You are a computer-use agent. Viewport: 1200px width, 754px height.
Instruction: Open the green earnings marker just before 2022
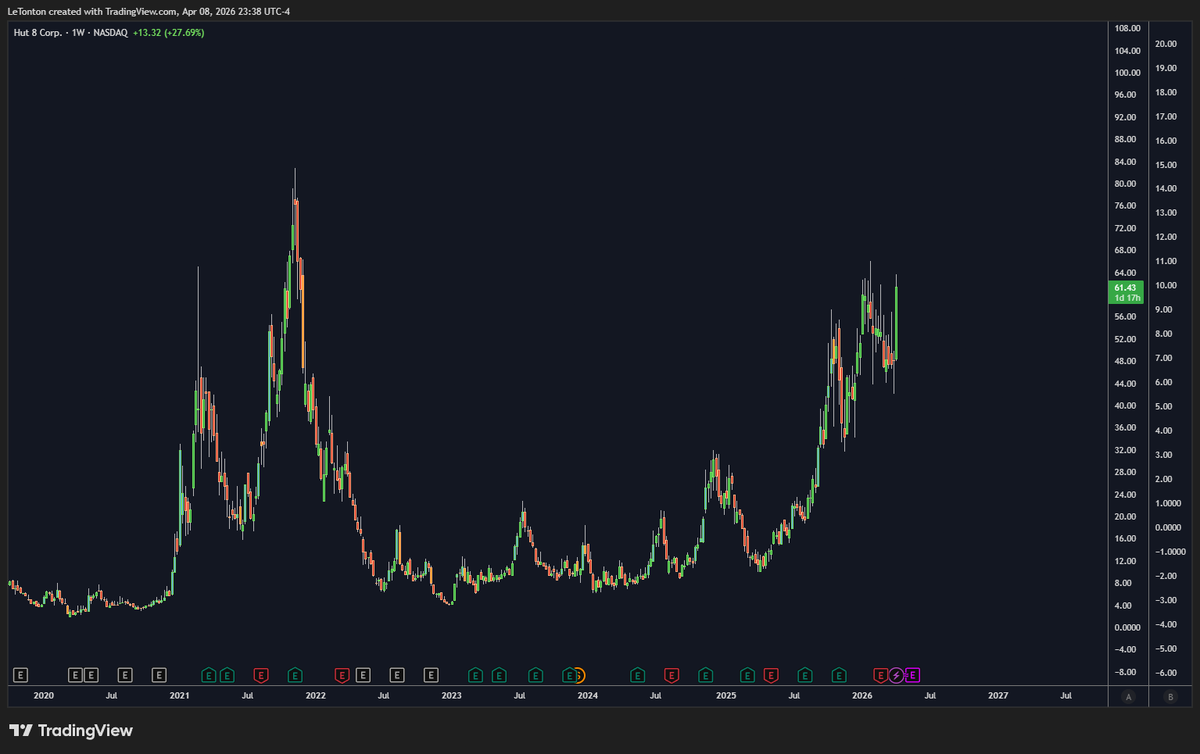pyautogui.click(x=295, y=675)
